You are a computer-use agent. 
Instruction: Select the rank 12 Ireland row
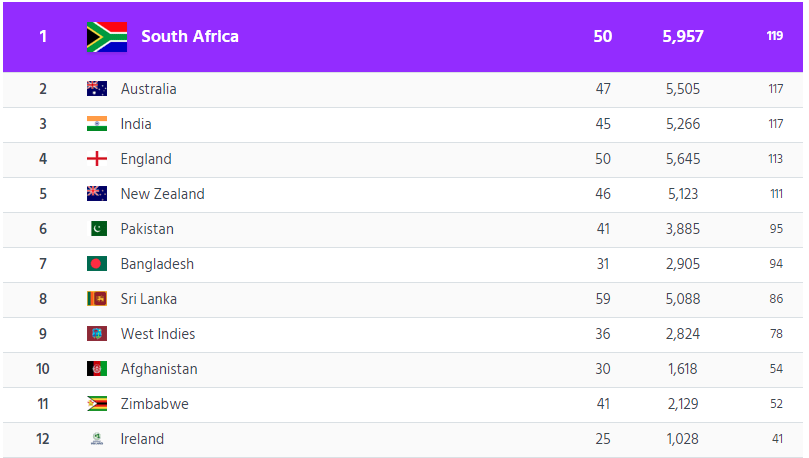(x=403, y=439)
